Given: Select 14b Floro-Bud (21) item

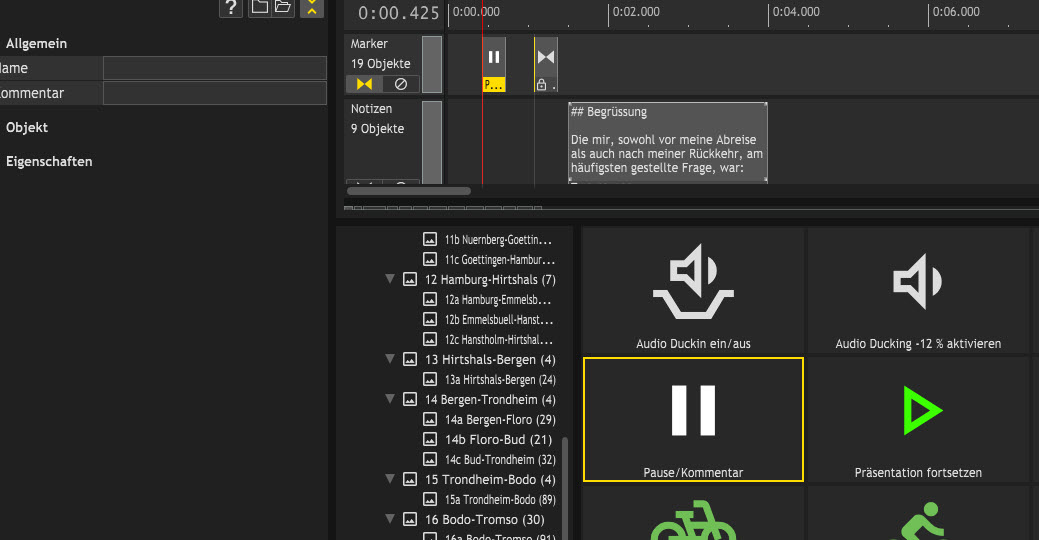Looking at the screenshot, I should pos(498,439).
